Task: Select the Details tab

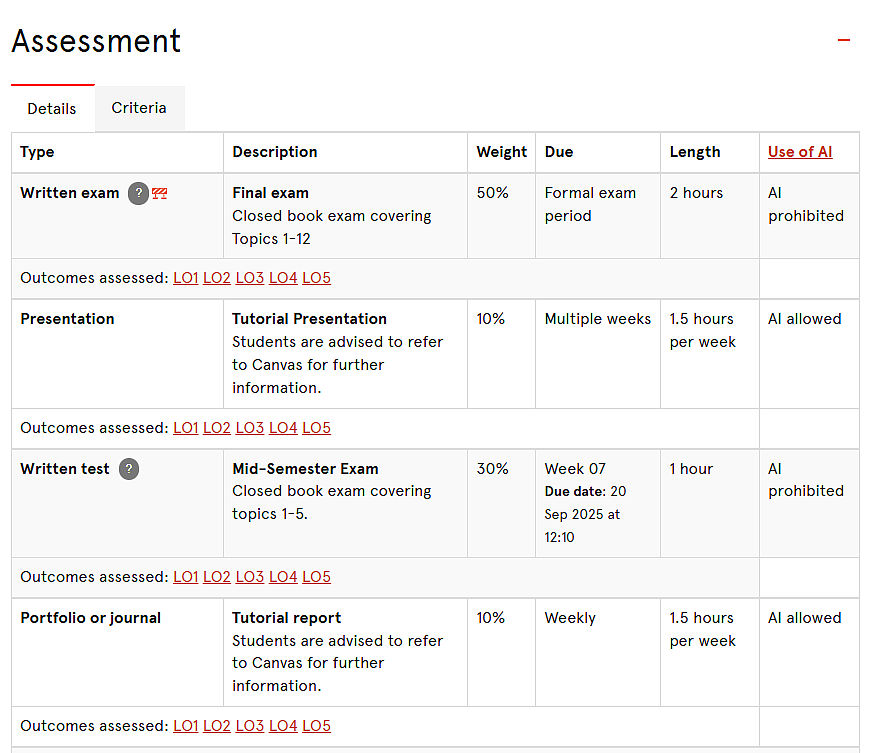Action: pos(52,109)
